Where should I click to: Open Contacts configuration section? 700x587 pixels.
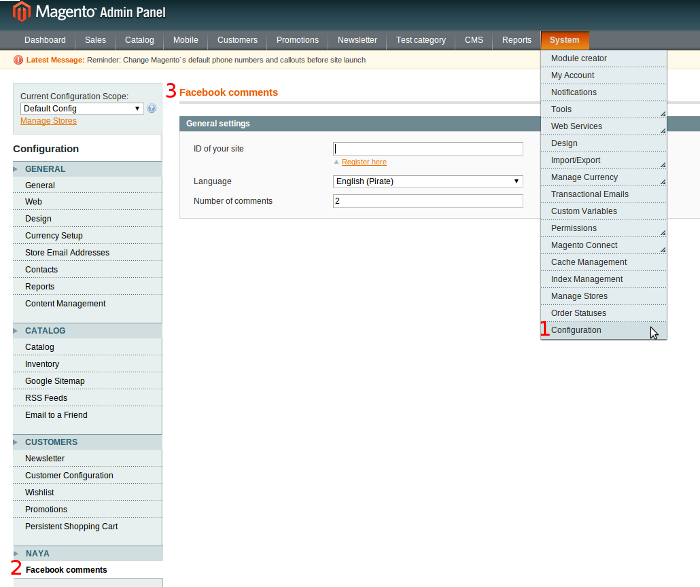[88, 270]
